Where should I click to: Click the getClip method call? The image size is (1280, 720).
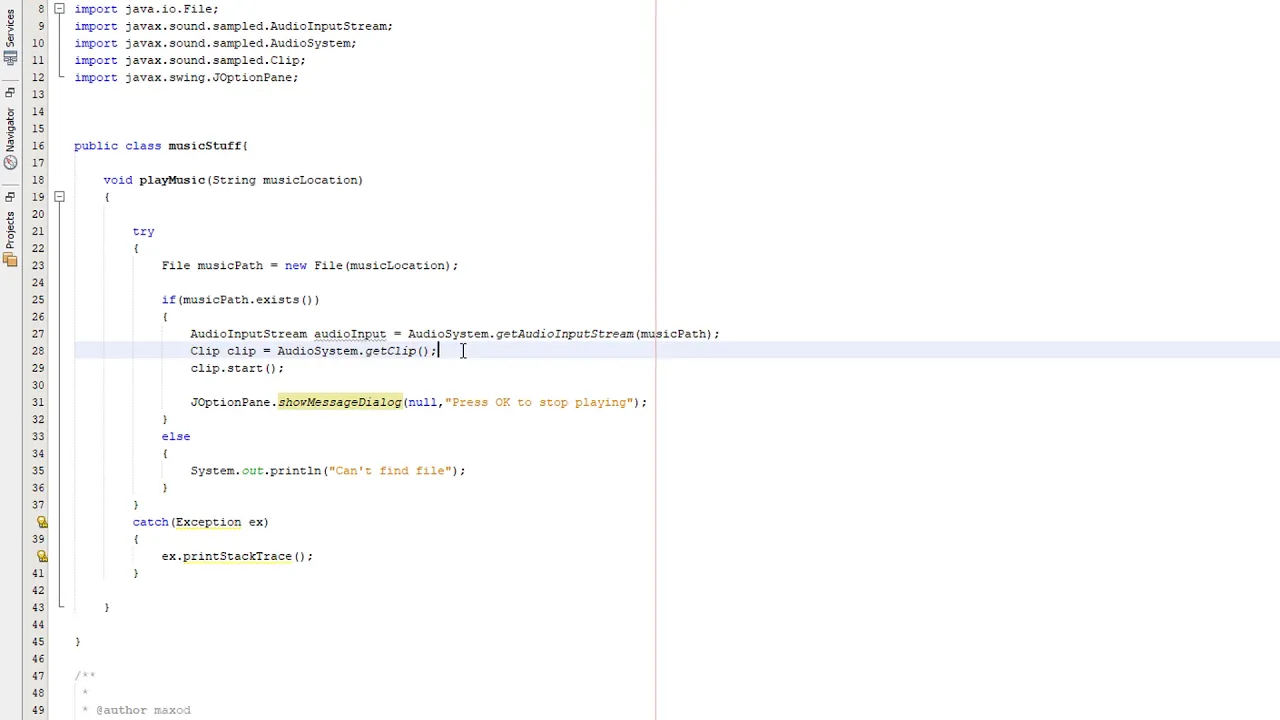pyautogui.click(x=391, y=351)
